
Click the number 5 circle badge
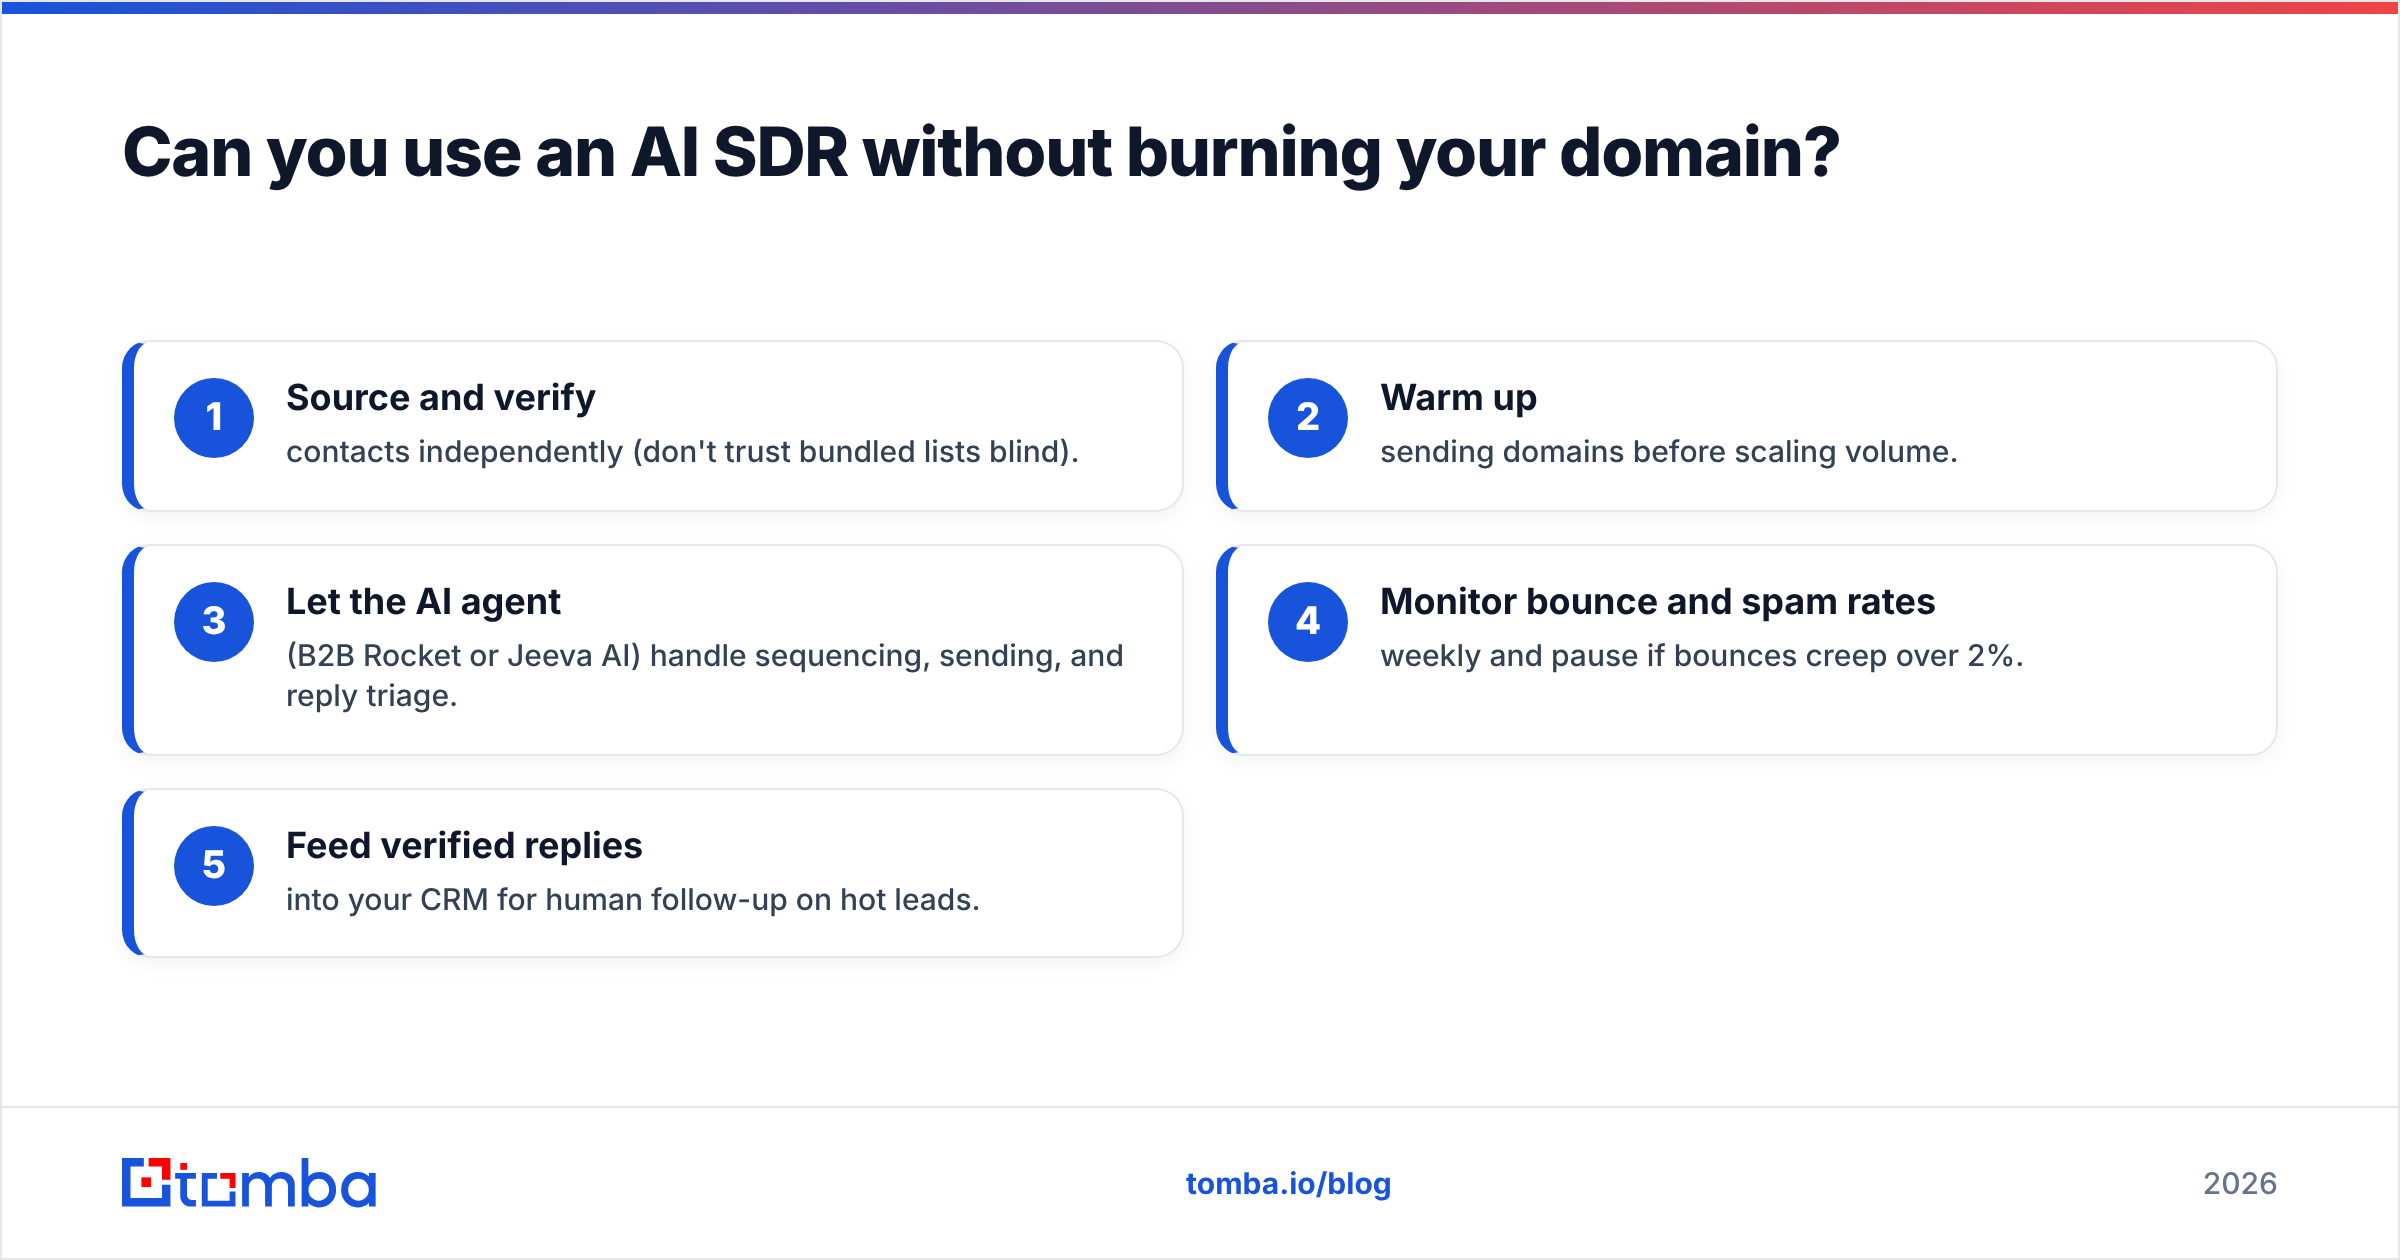[214, 866]
